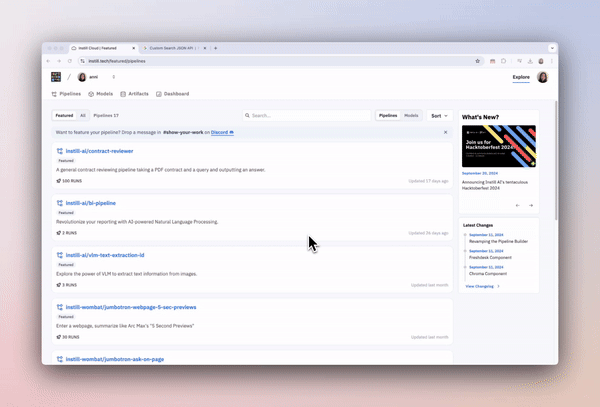This screenshot has width=600, height=407.
Task: Open the browser downloads icon
Action: (x=530, y=61)
